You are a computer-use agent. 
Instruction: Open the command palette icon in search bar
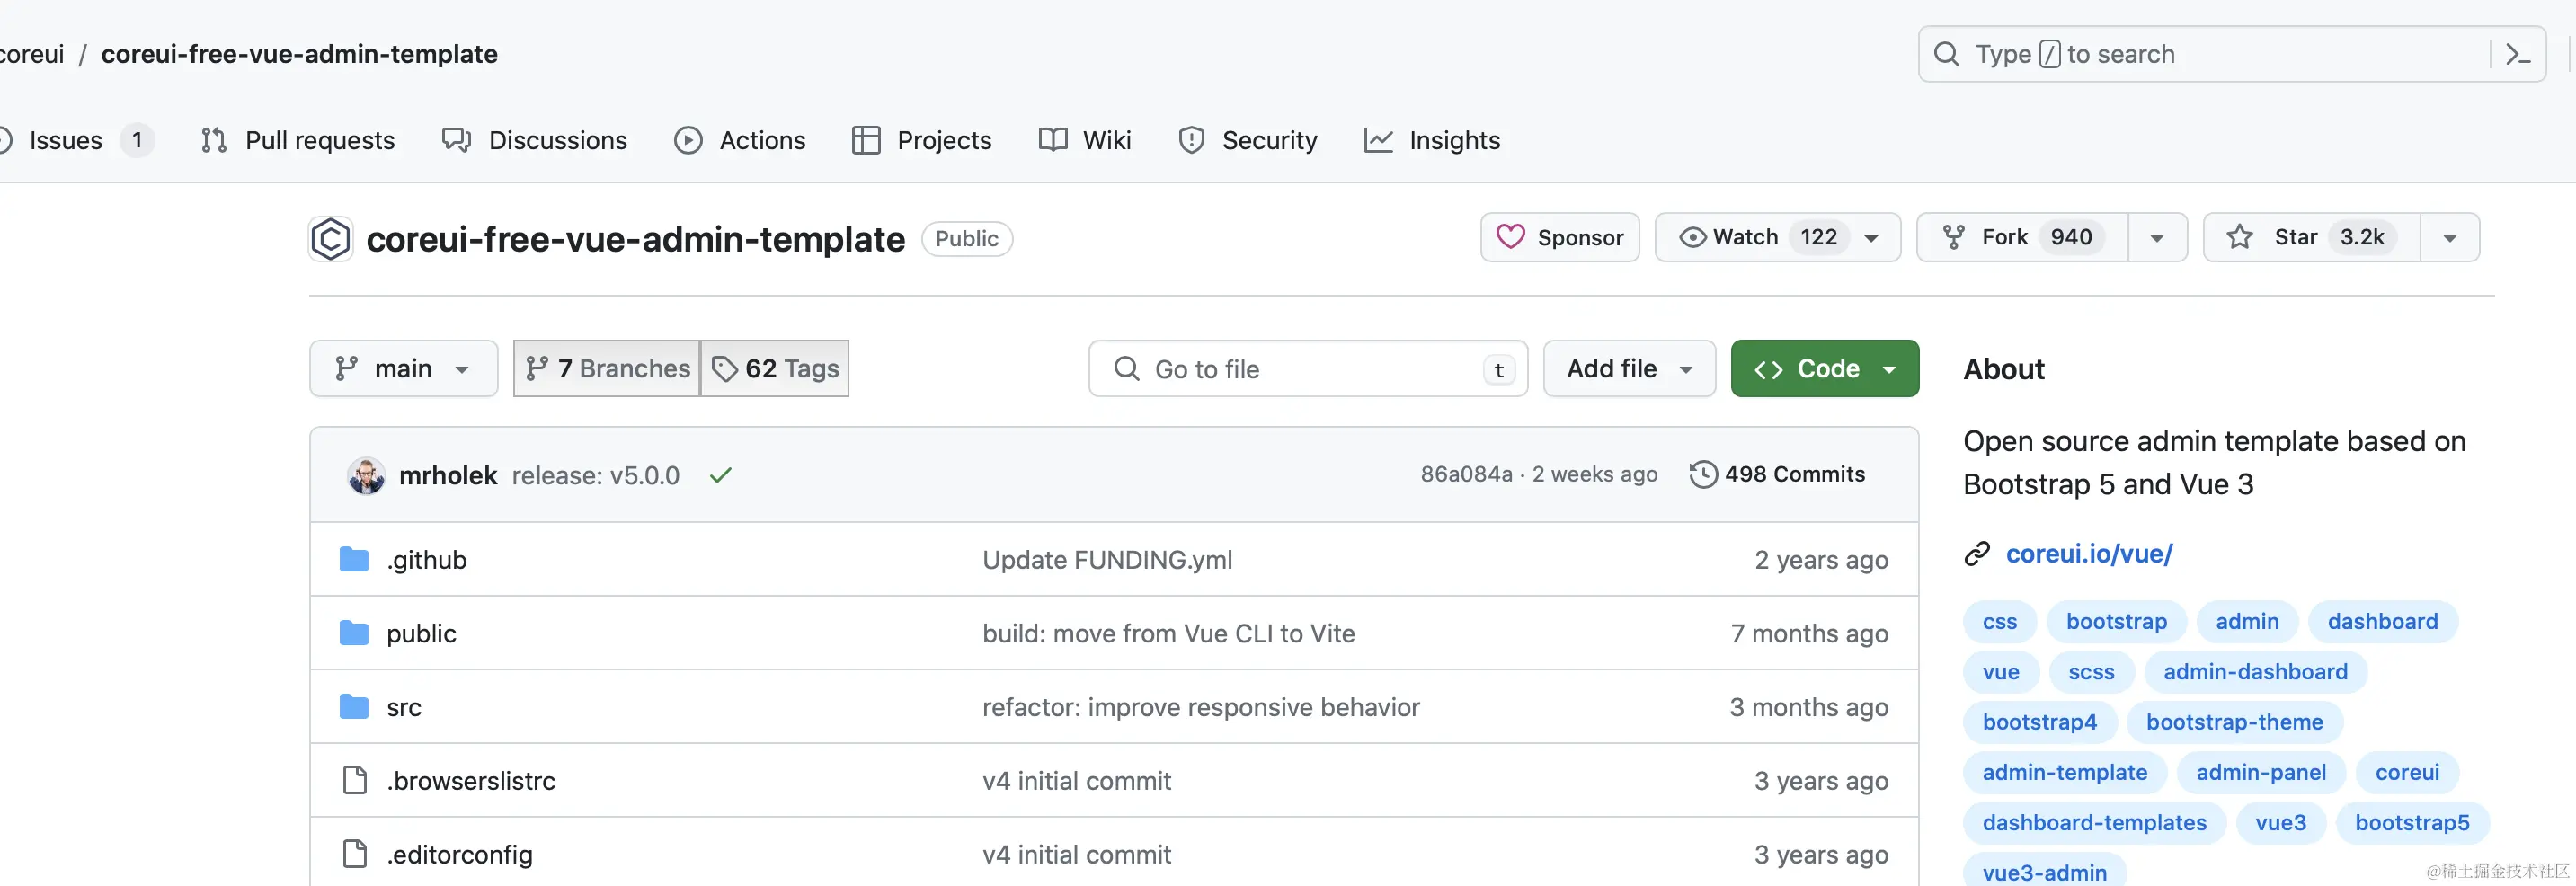tap(2517, 54)
